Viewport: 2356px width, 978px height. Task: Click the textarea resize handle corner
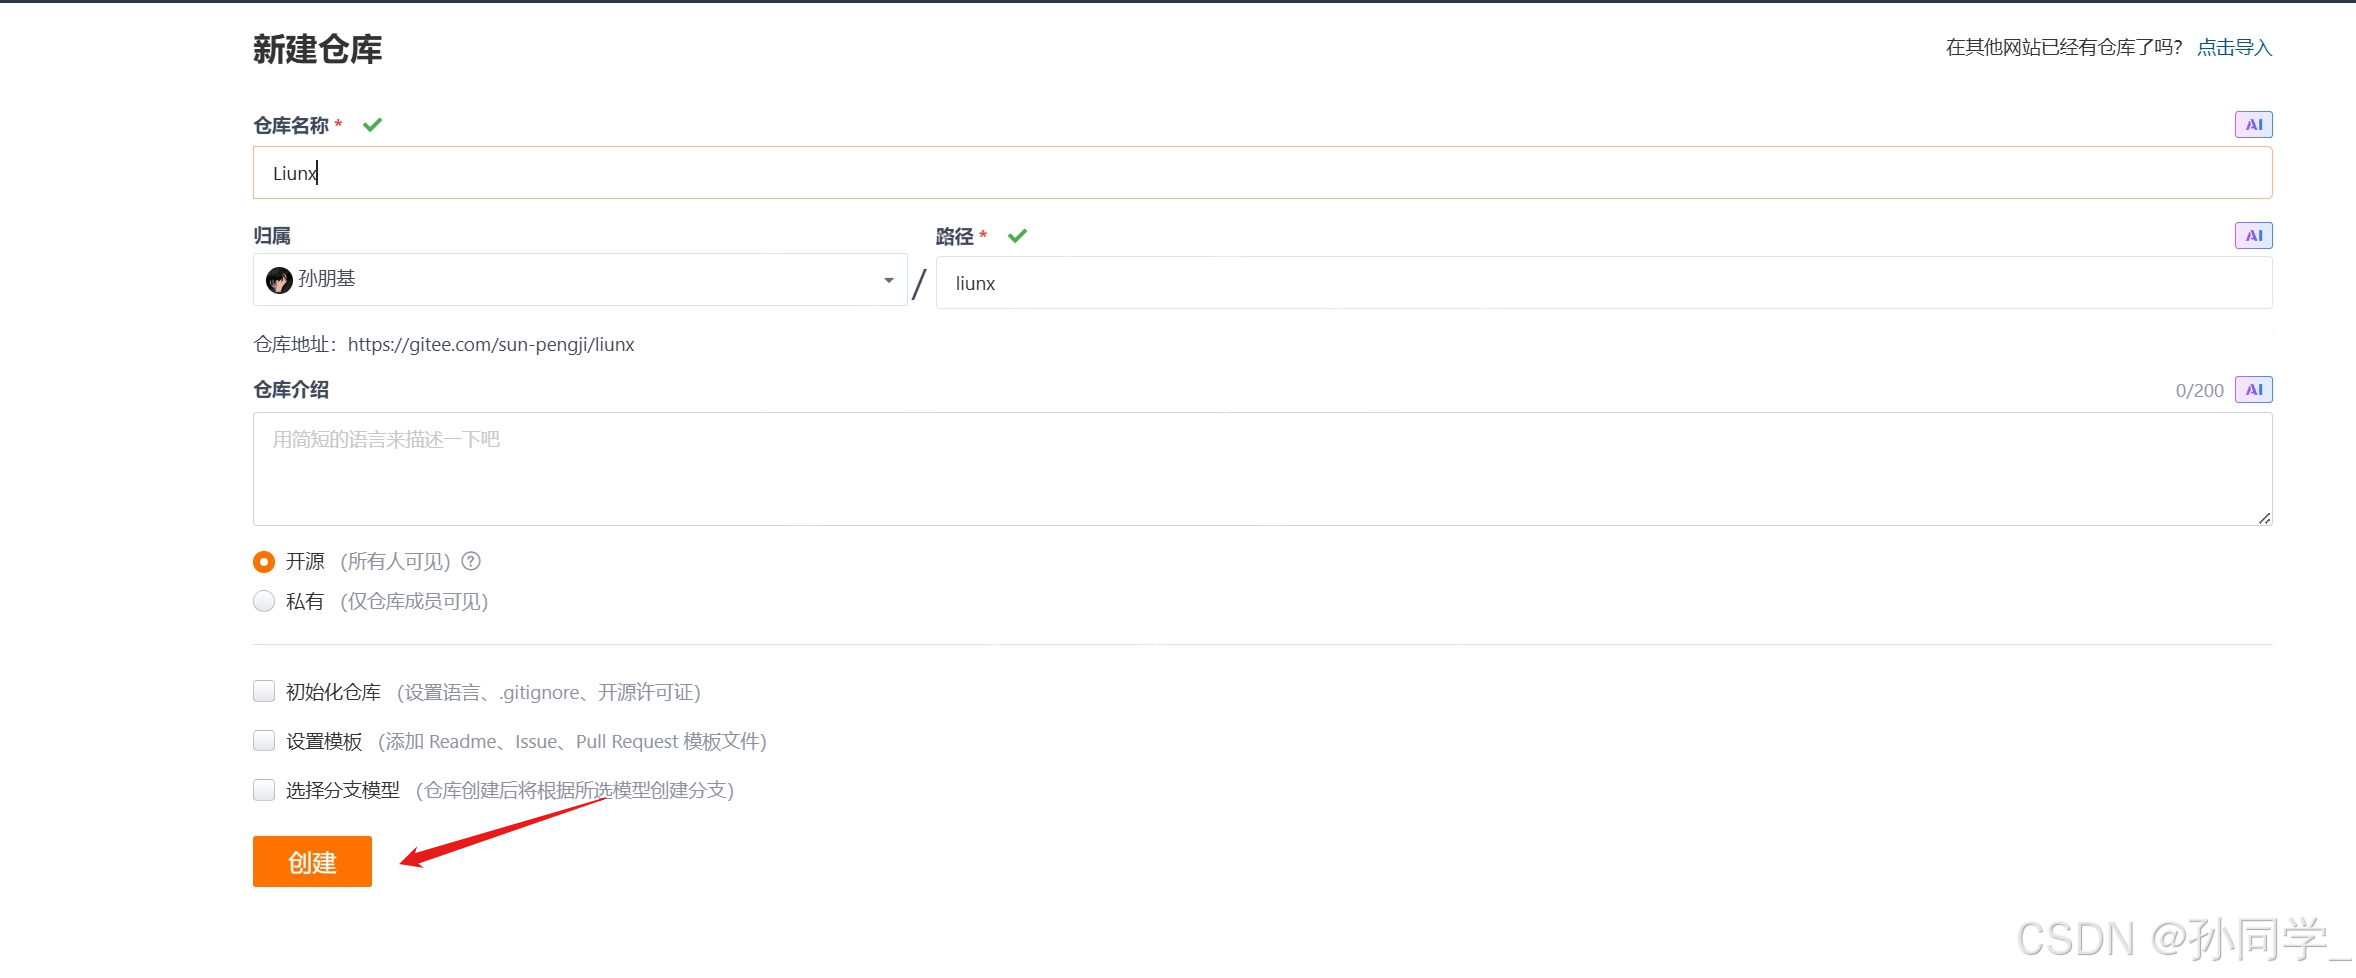point(2264,517)
